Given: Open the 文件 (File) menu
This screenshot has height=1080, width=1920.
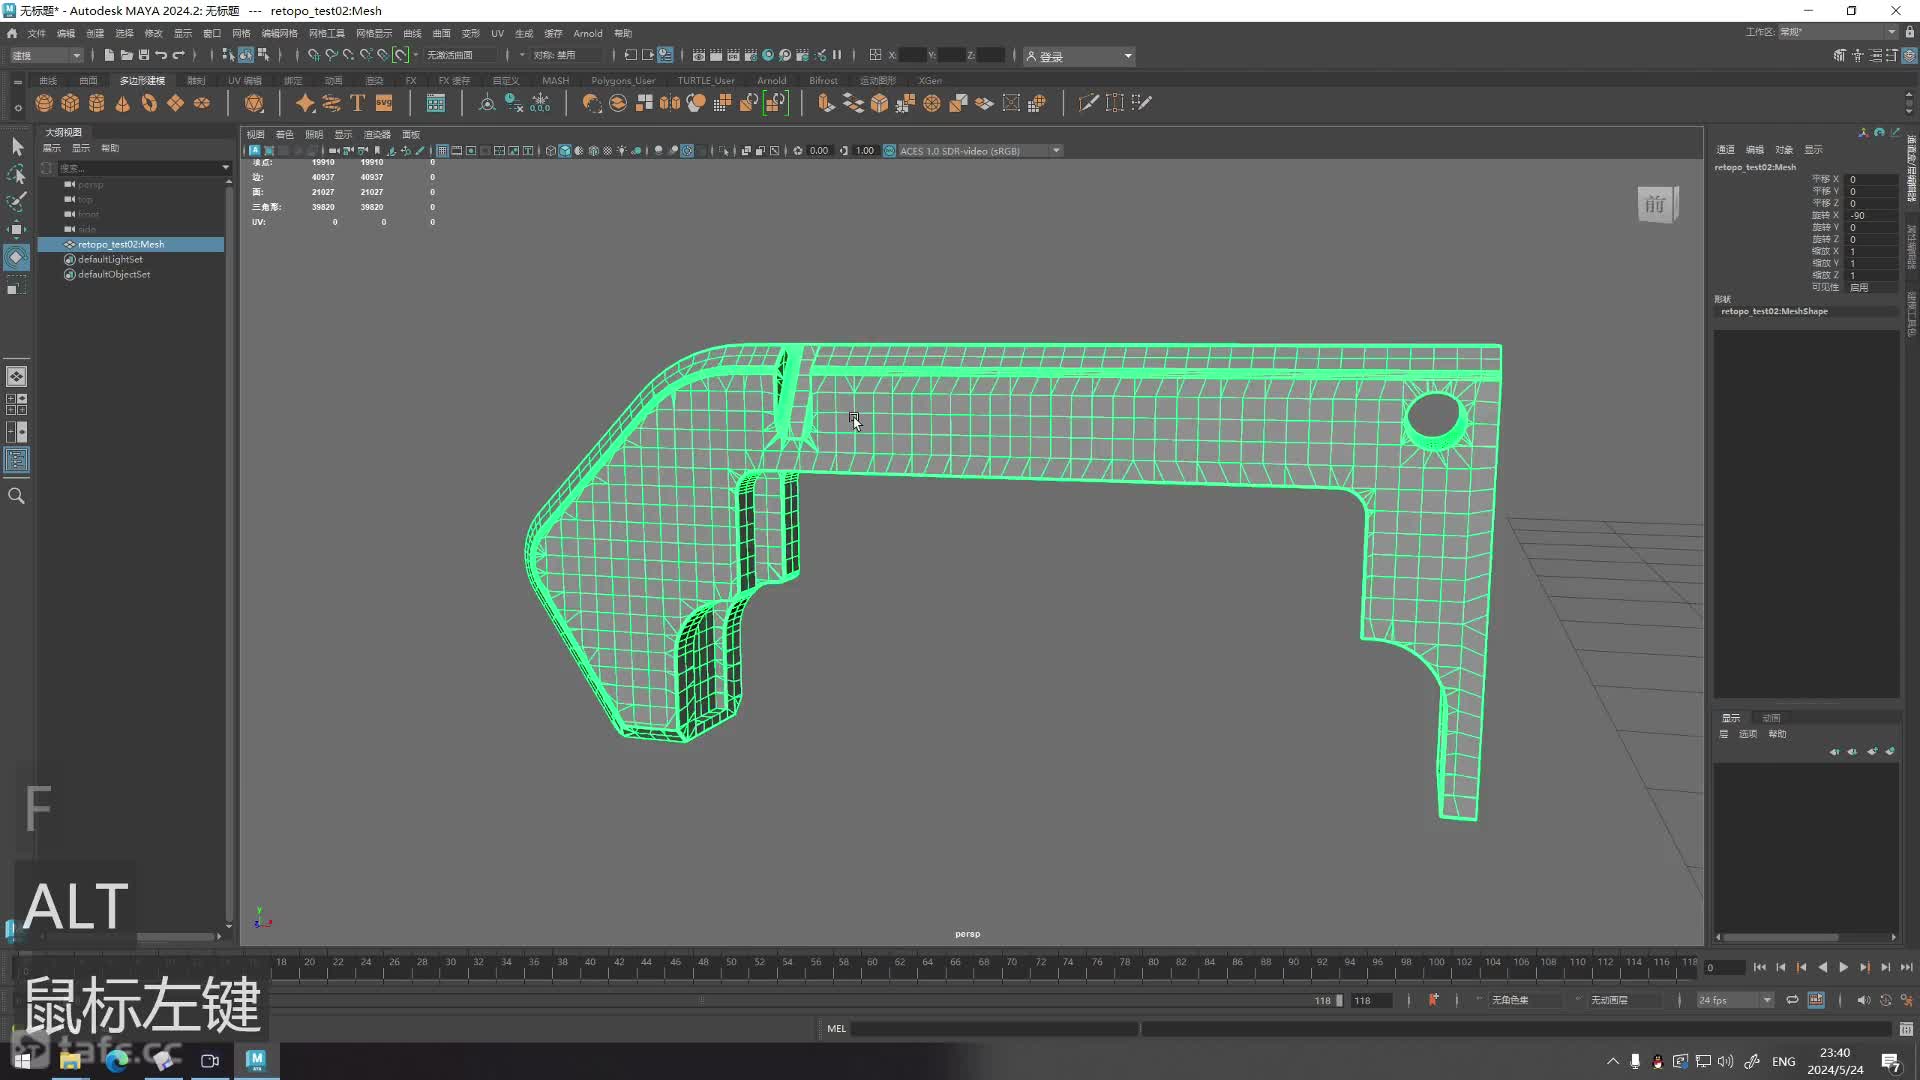Looking at the screenshot, I should click(x=36, y=33).
